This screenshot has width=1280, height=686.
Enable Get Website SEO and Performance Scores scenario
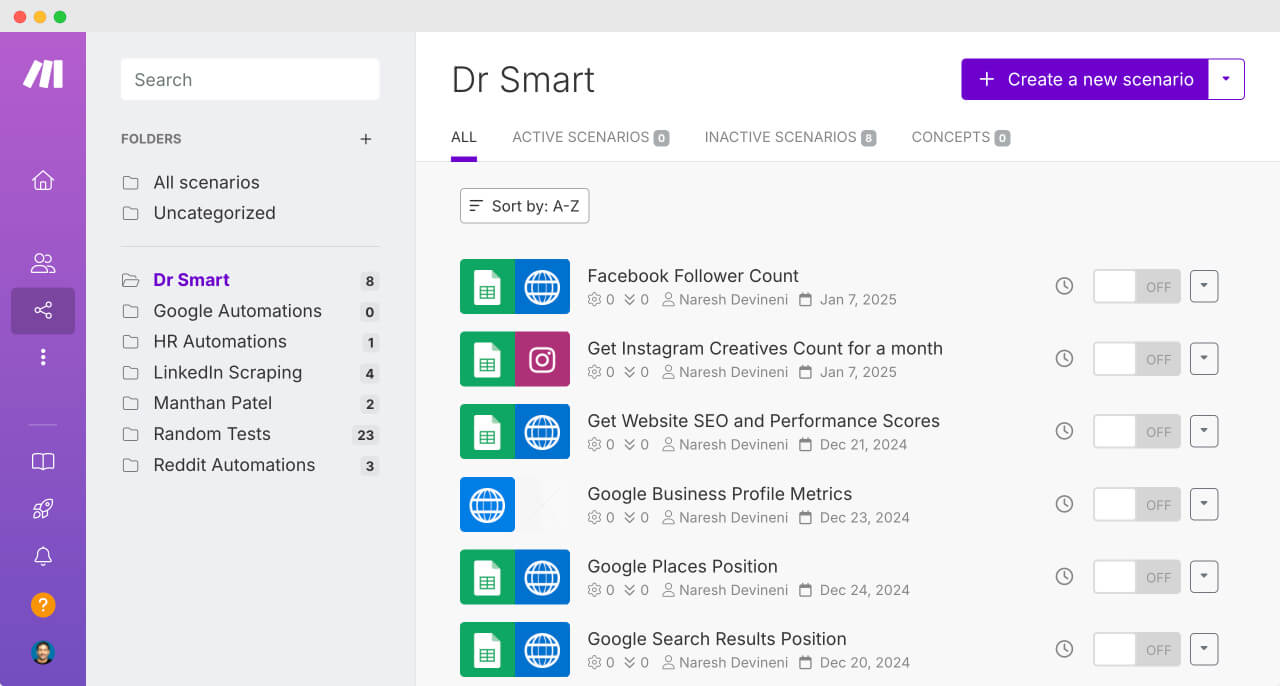point(1137,431)
